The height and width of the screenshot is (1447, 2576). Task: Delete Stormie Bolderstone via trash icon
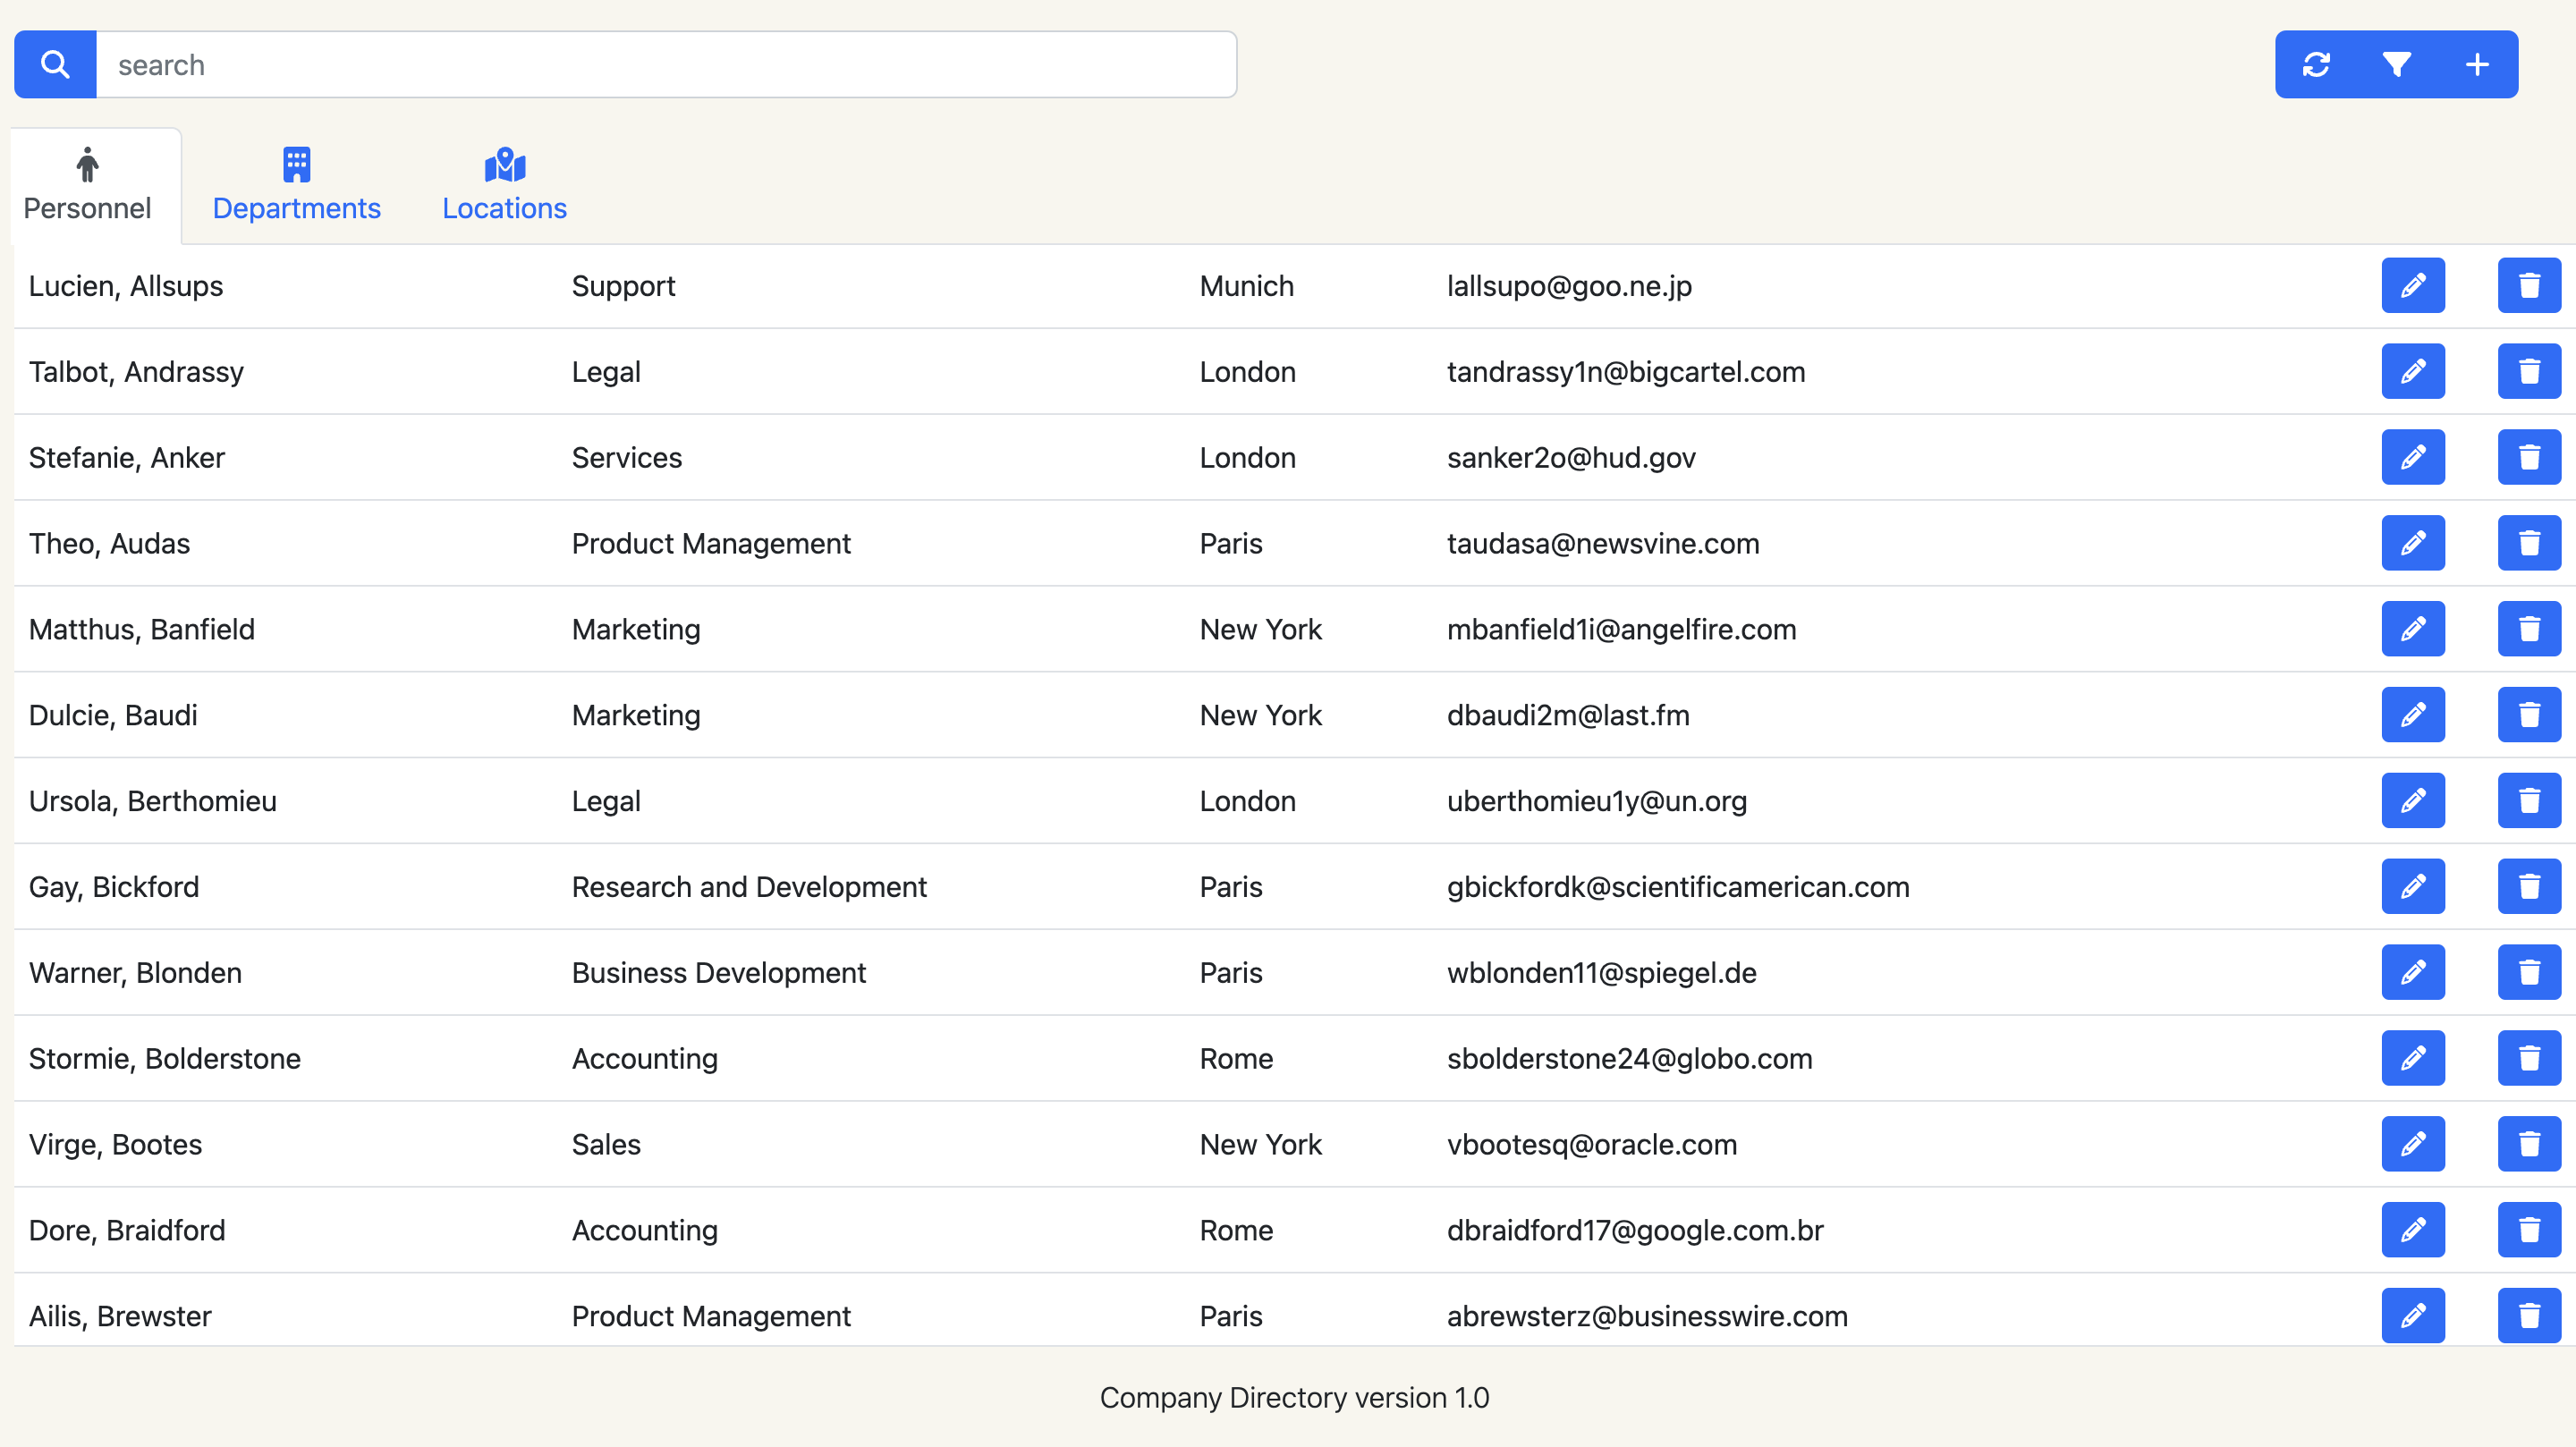click(x=2528, y=1058)
